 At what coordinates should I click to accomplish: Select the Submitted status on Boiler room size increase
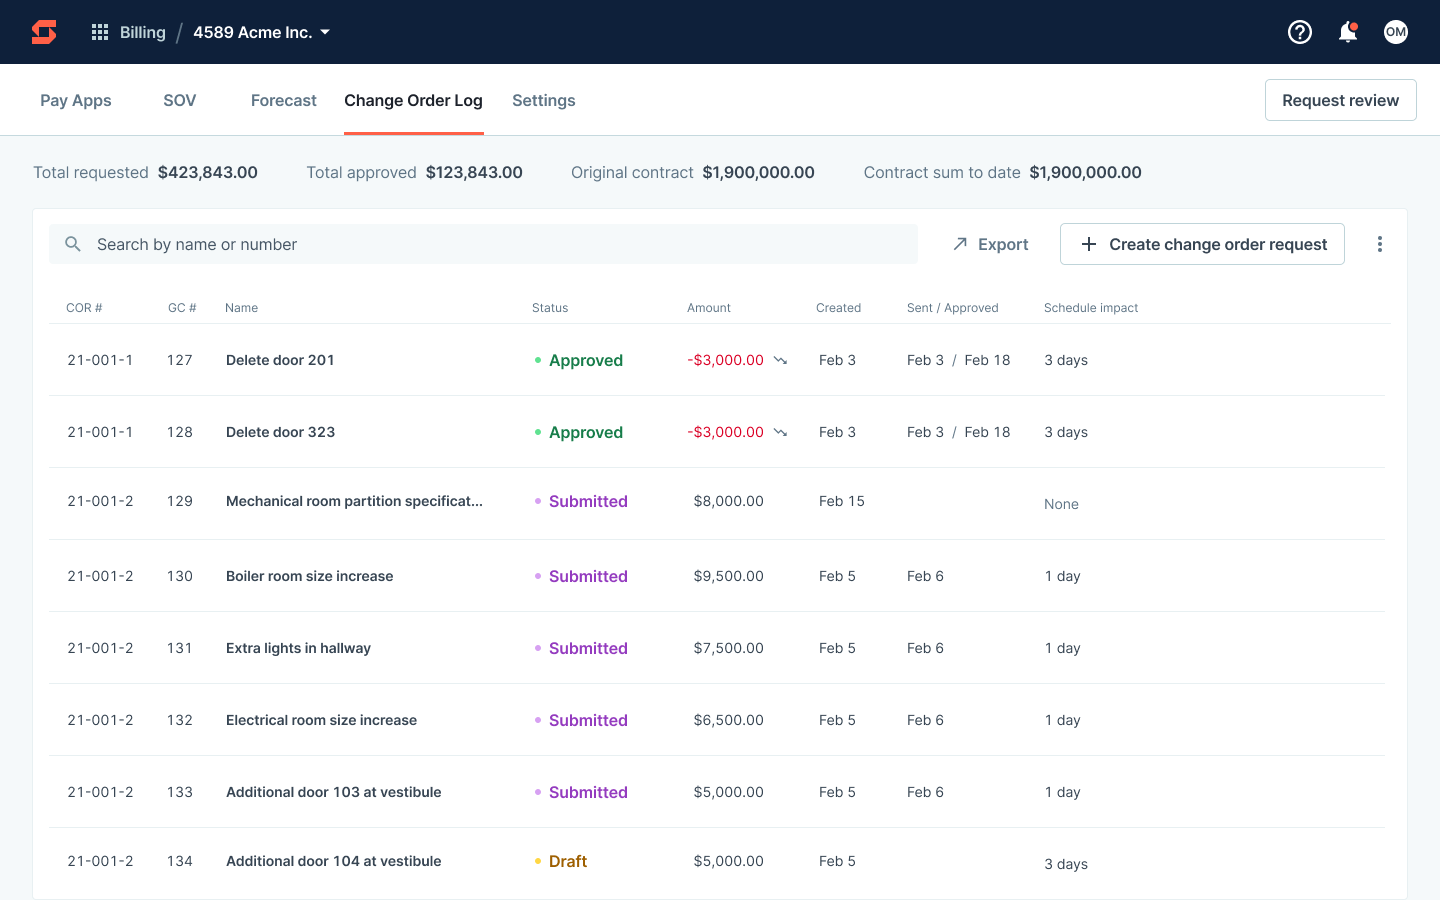tap(588, 576)
